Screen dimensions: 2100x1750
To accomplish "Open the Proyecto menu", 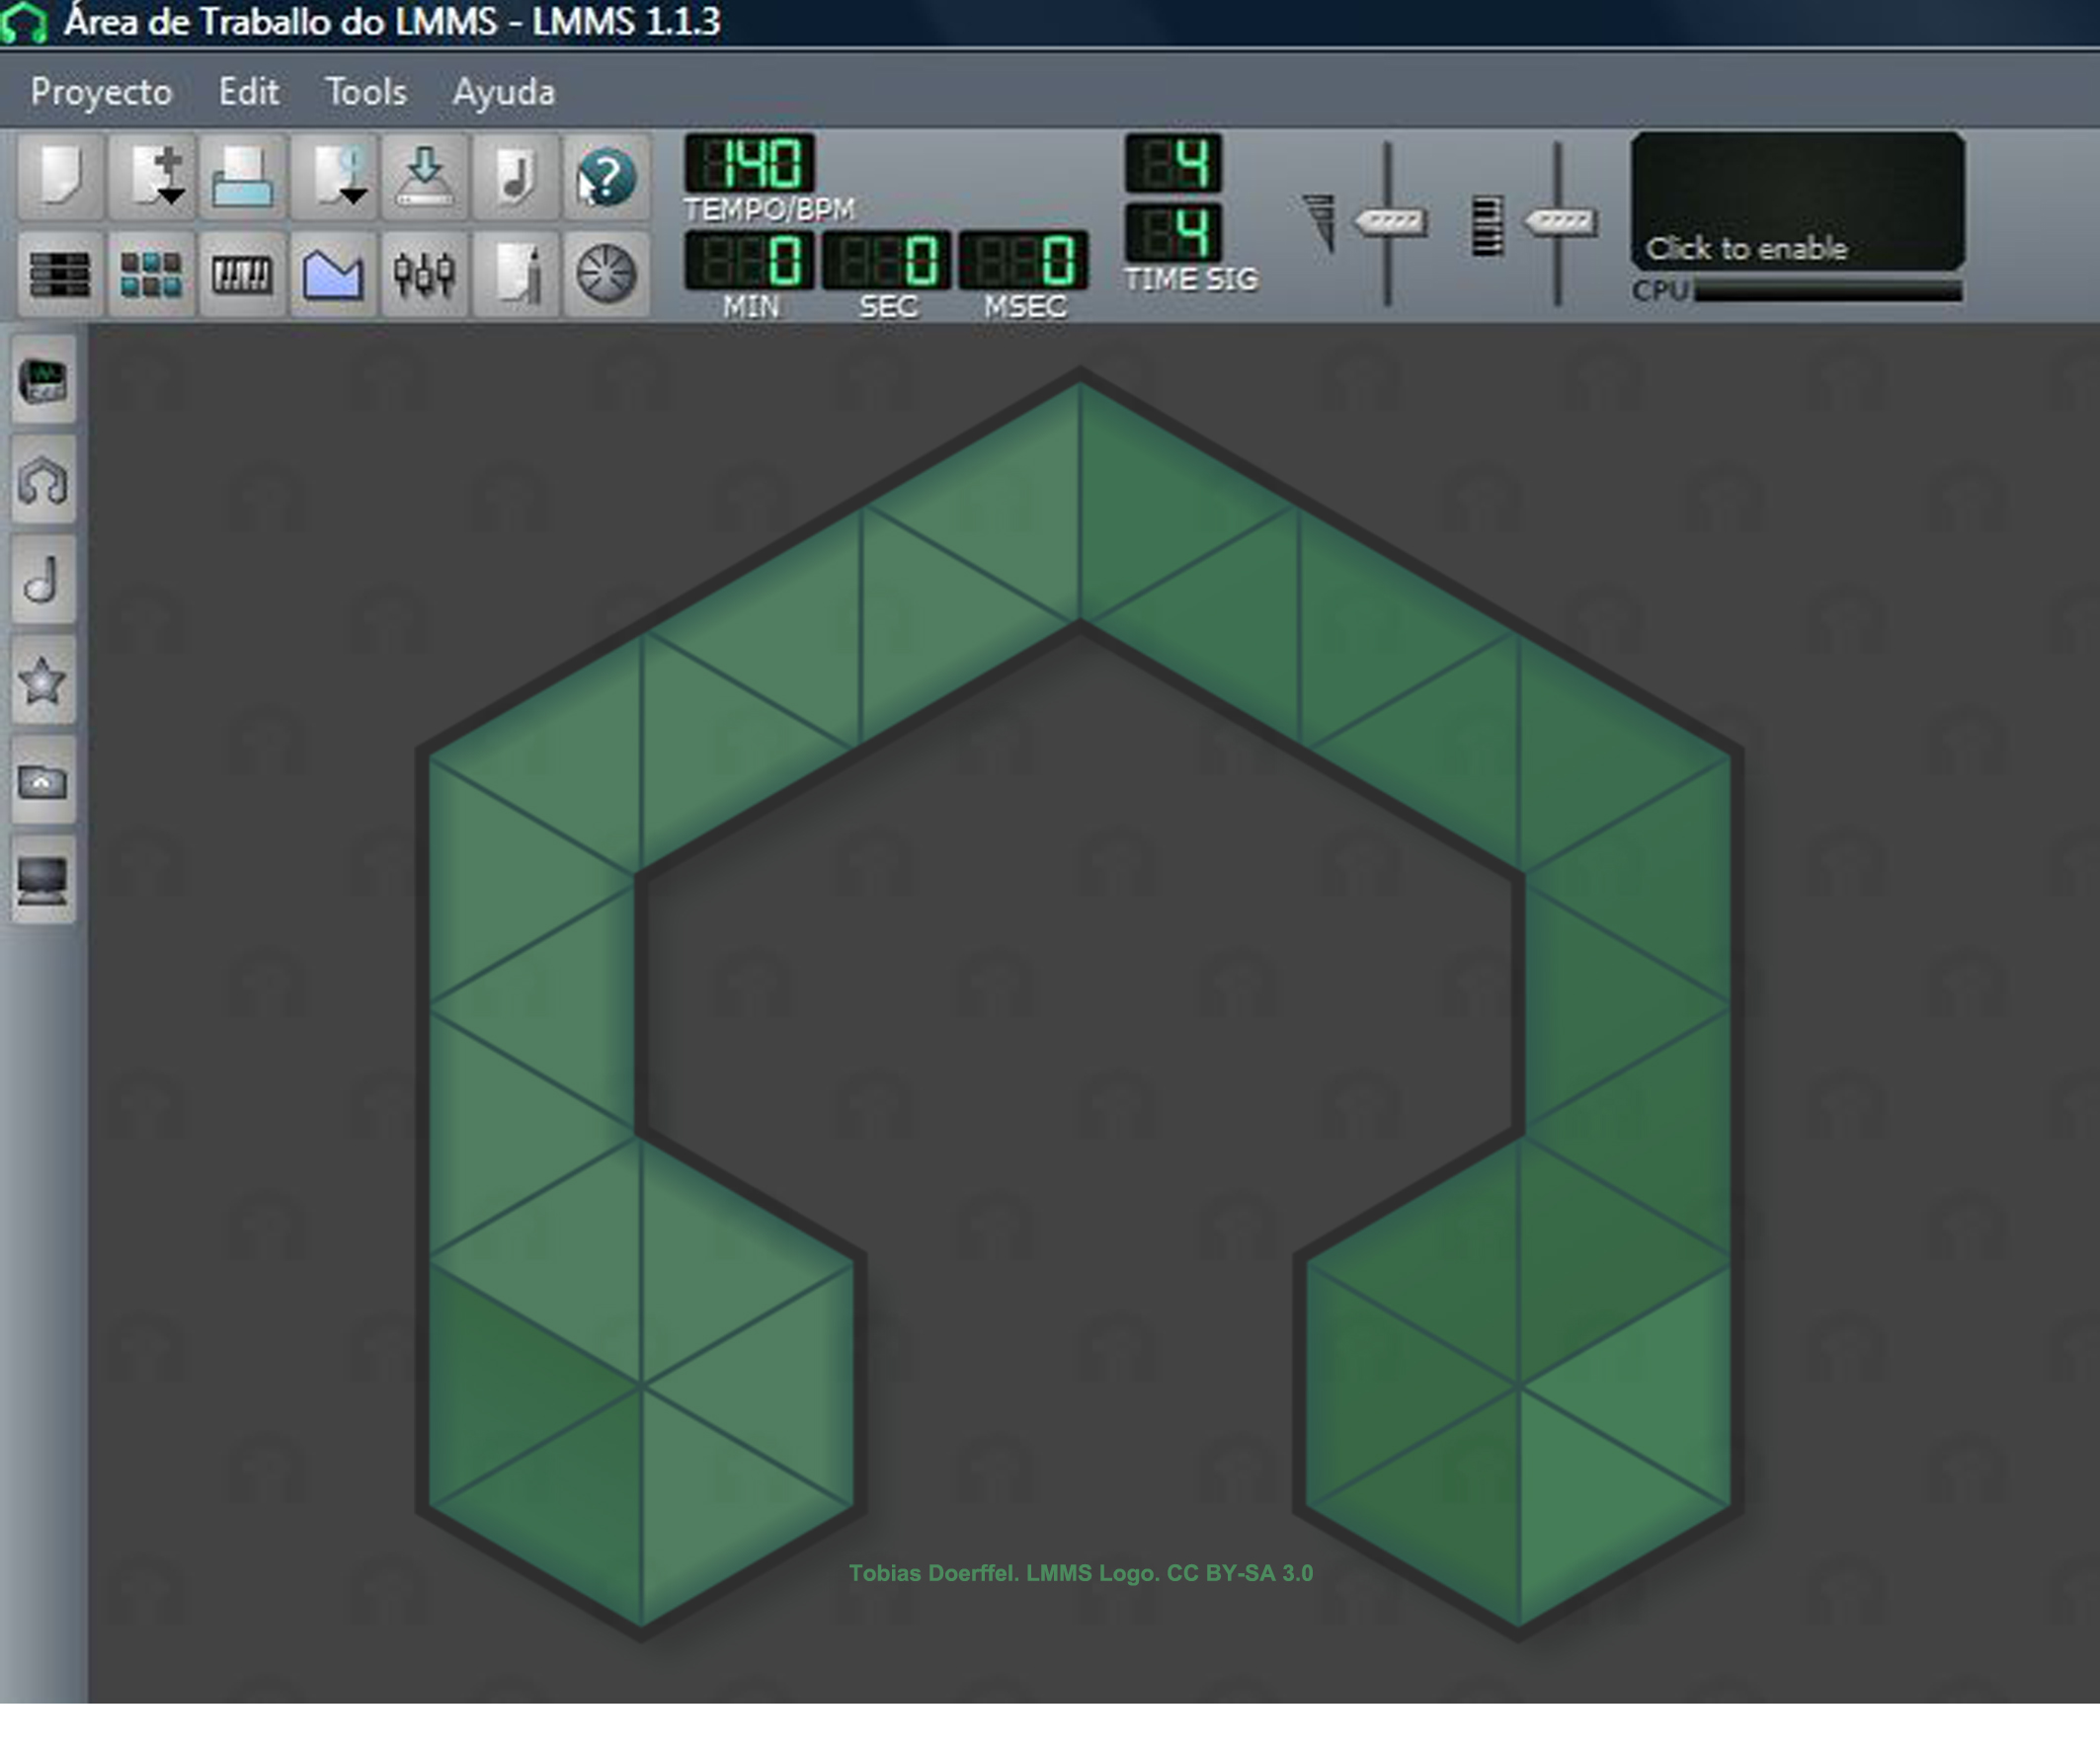I will tap(101, 92).
